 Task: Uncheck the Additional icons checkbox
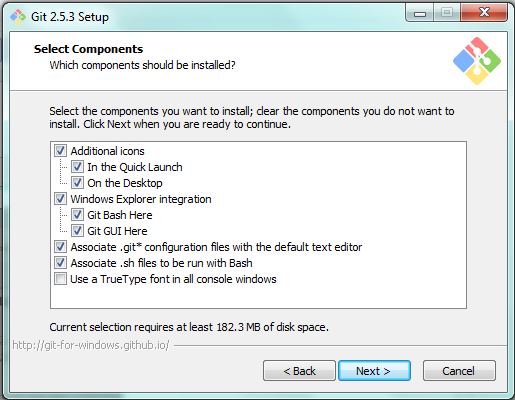tap(60, 151)
